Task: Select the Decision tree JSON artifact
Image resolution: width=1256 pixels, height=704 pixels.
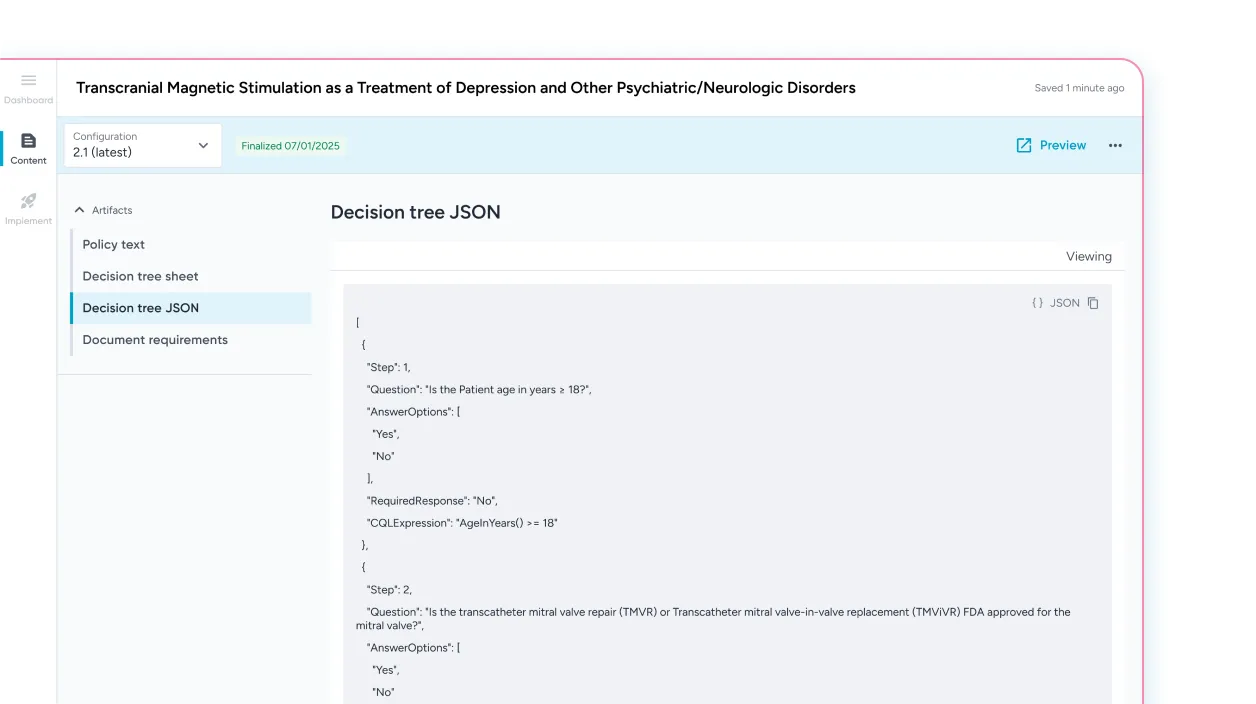Action: click(x=143, y=308)
